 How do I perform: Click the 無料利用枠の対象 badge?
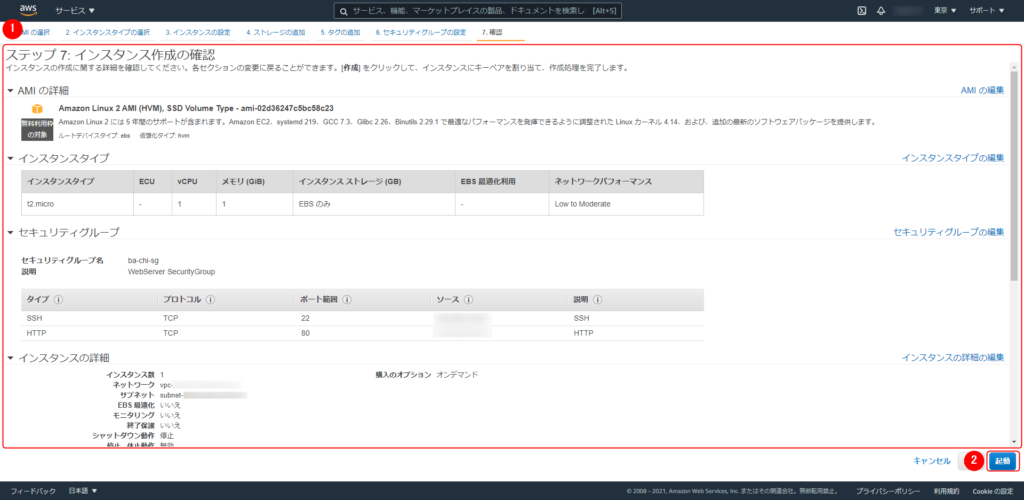[x=37, y=129]
